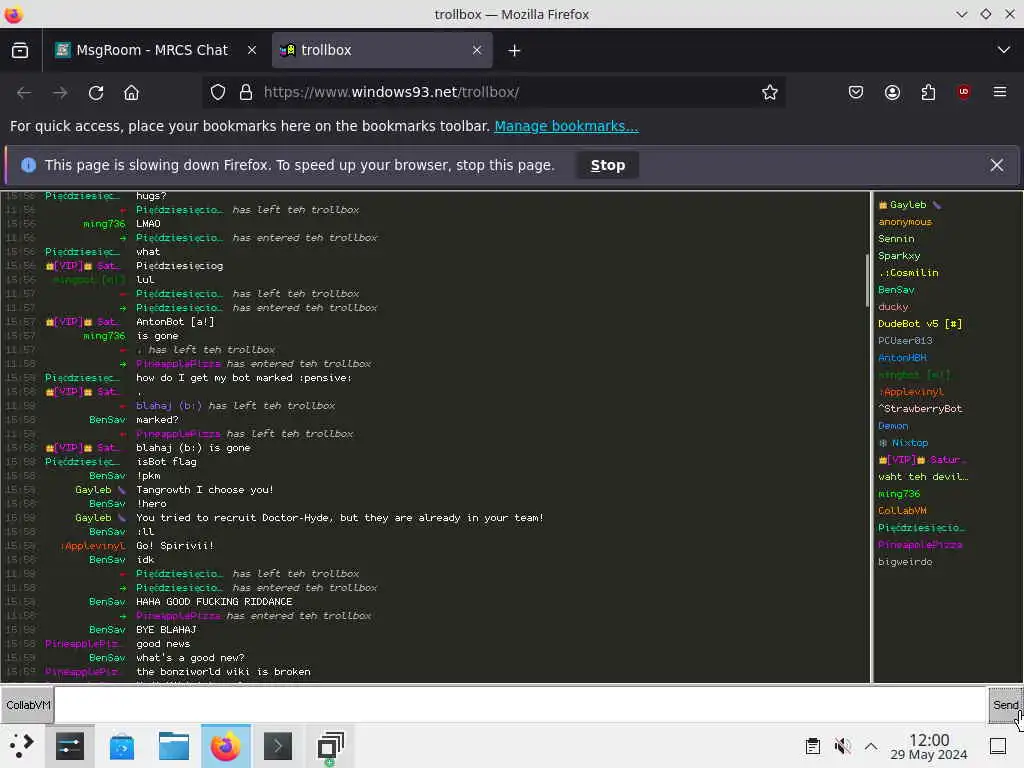Open the Manage bookmarks link

tap(566, 126)
